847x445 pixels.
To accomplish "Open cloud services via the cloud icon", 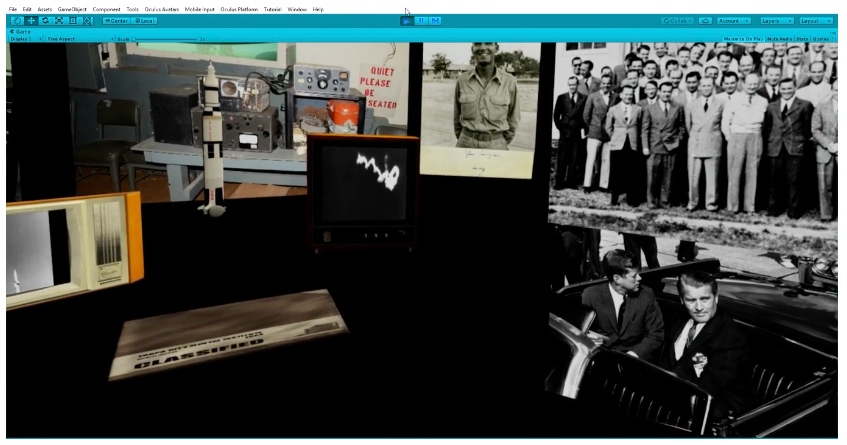I will [x=705, y=21].
